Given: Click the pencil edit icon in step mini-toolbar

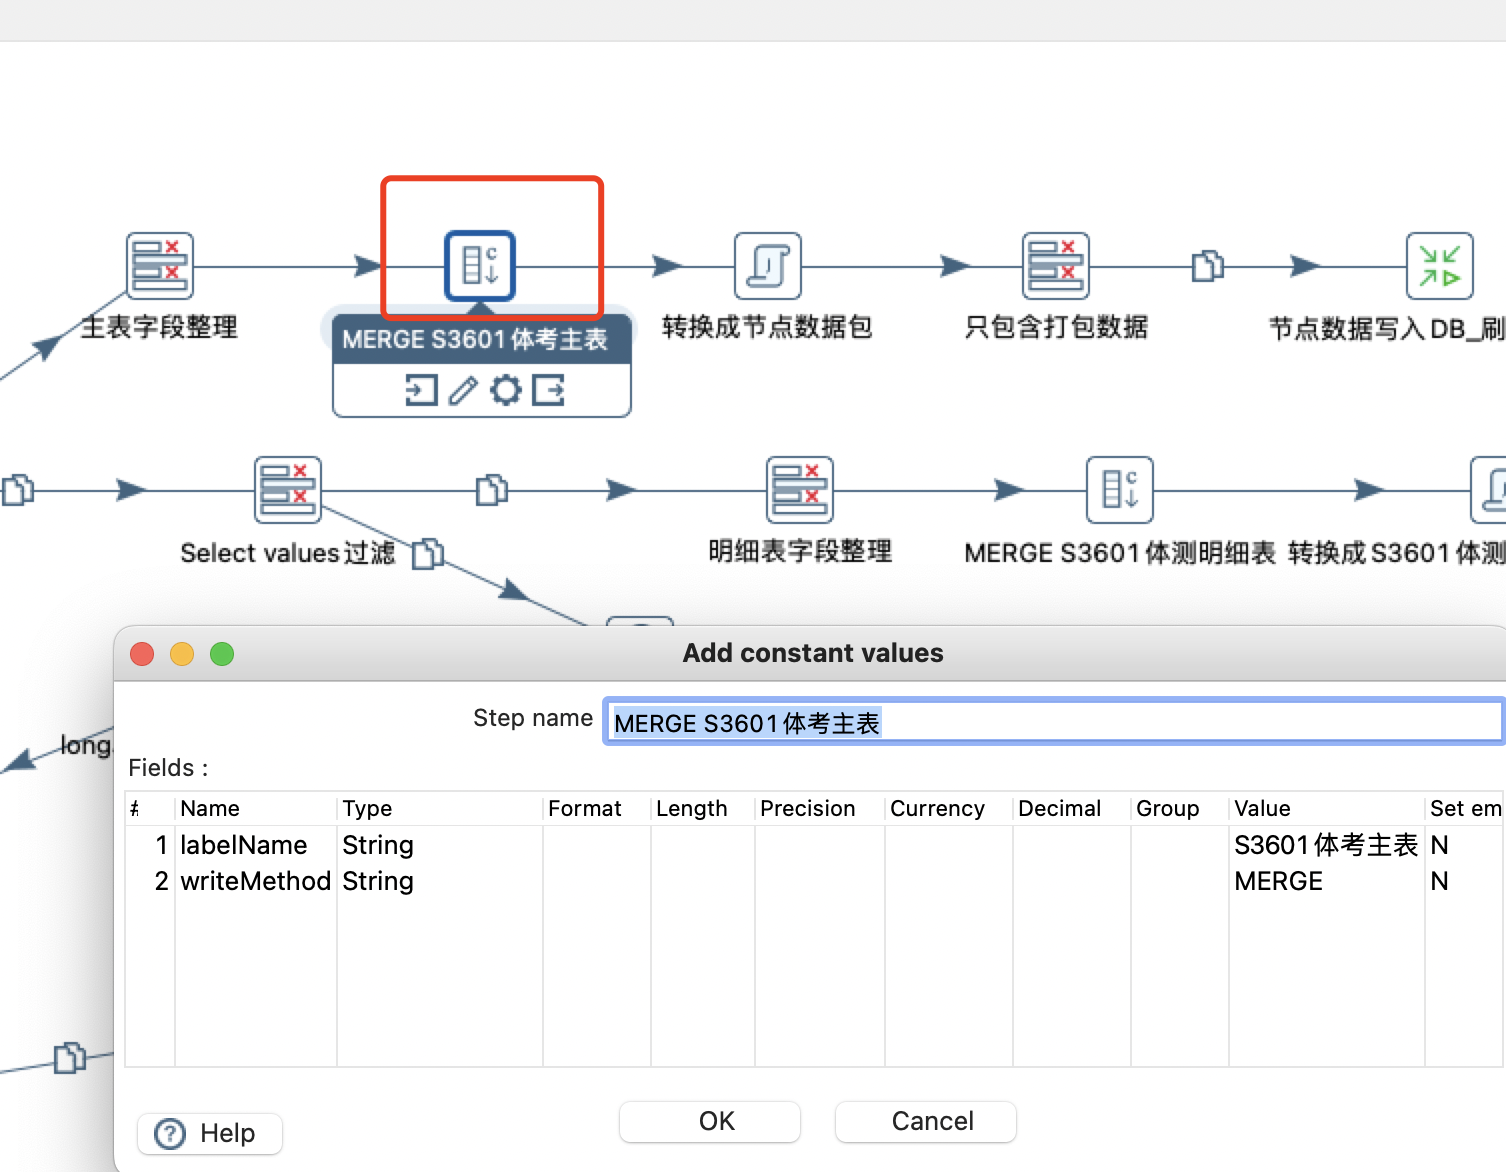Looking at the screenshot, I should [x=463, y=390].
